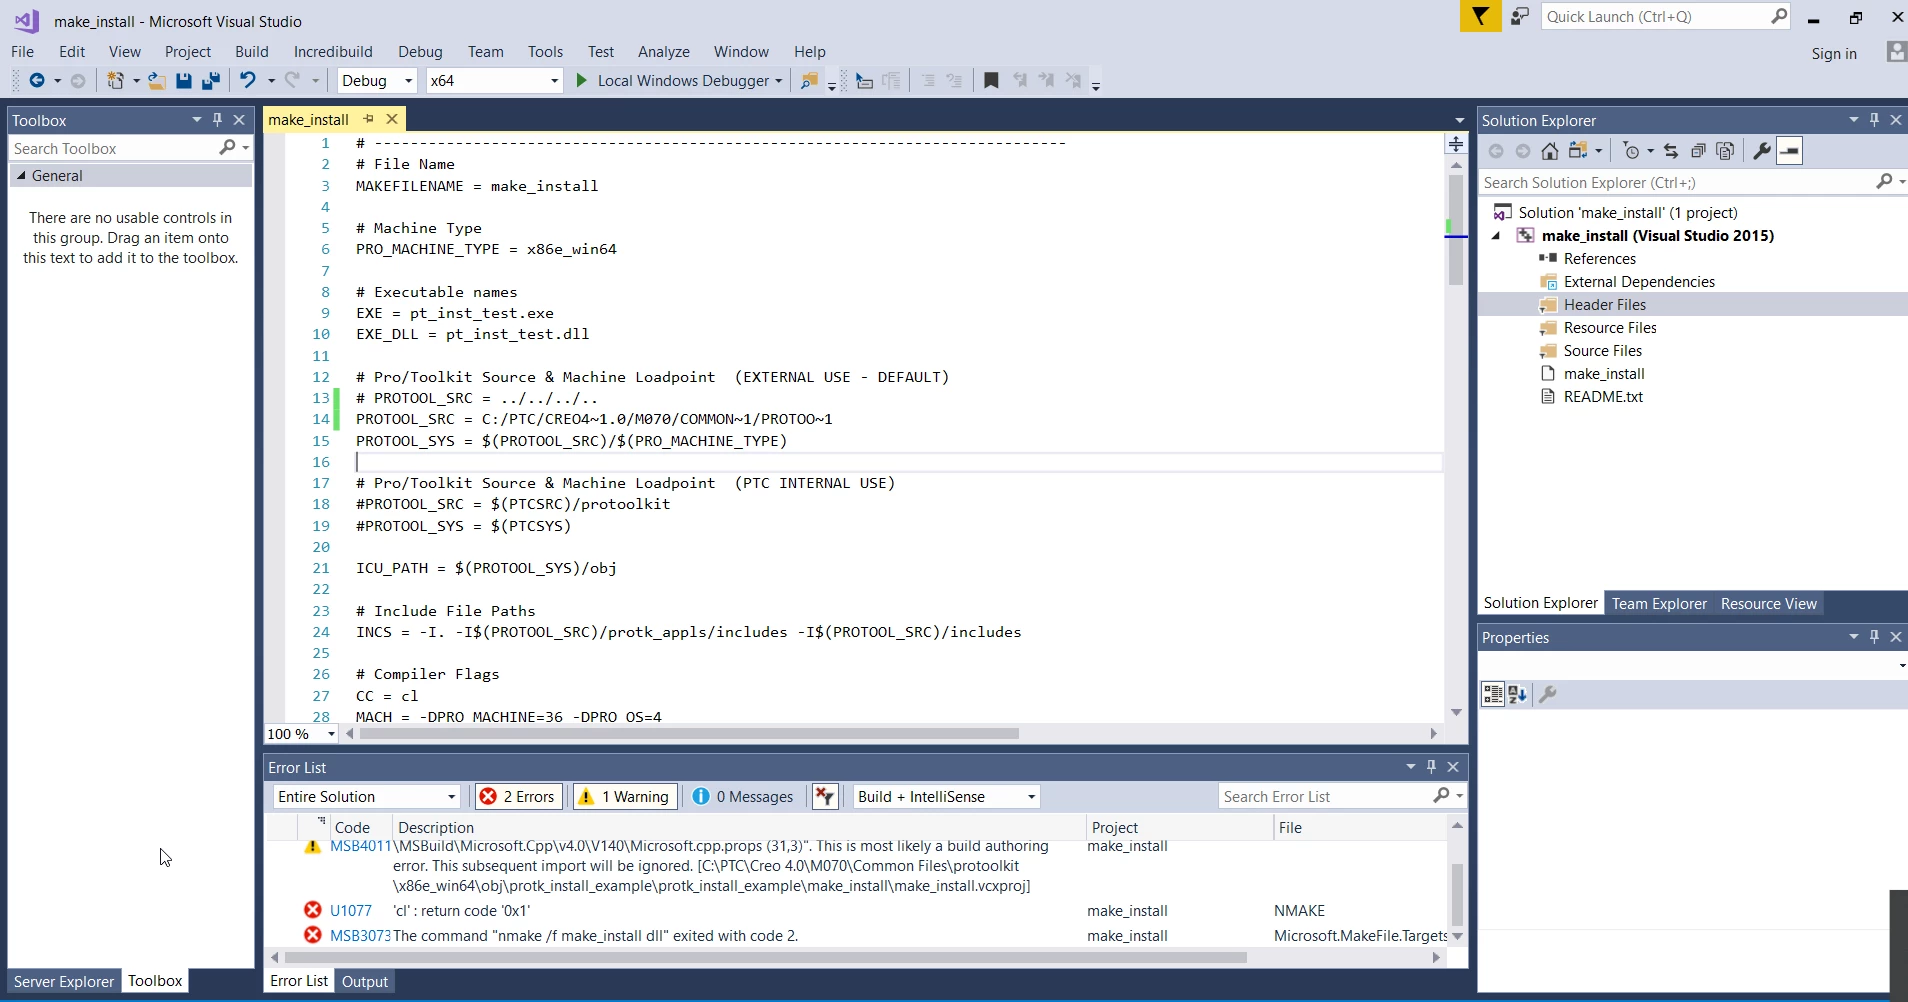Switch to the Server Explorer tab

pyautogui.click(x=64, y=982)
